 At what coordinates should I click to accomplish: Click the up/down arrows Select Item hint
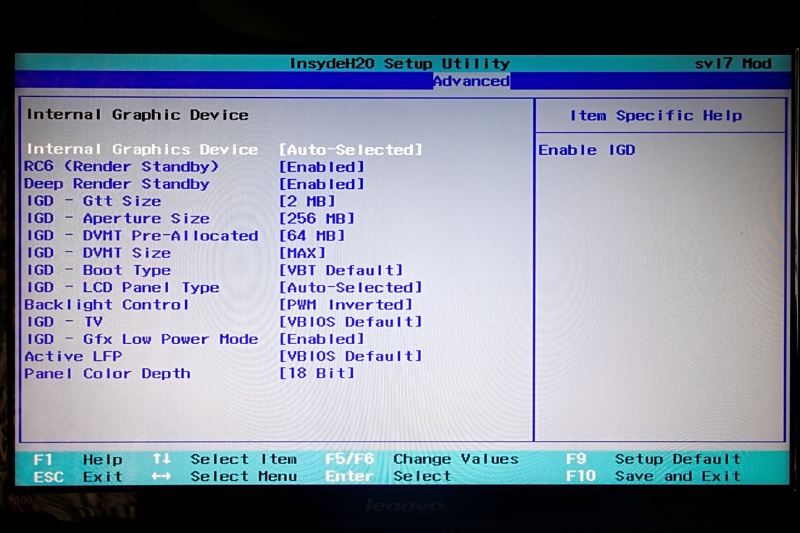[224, 459]
